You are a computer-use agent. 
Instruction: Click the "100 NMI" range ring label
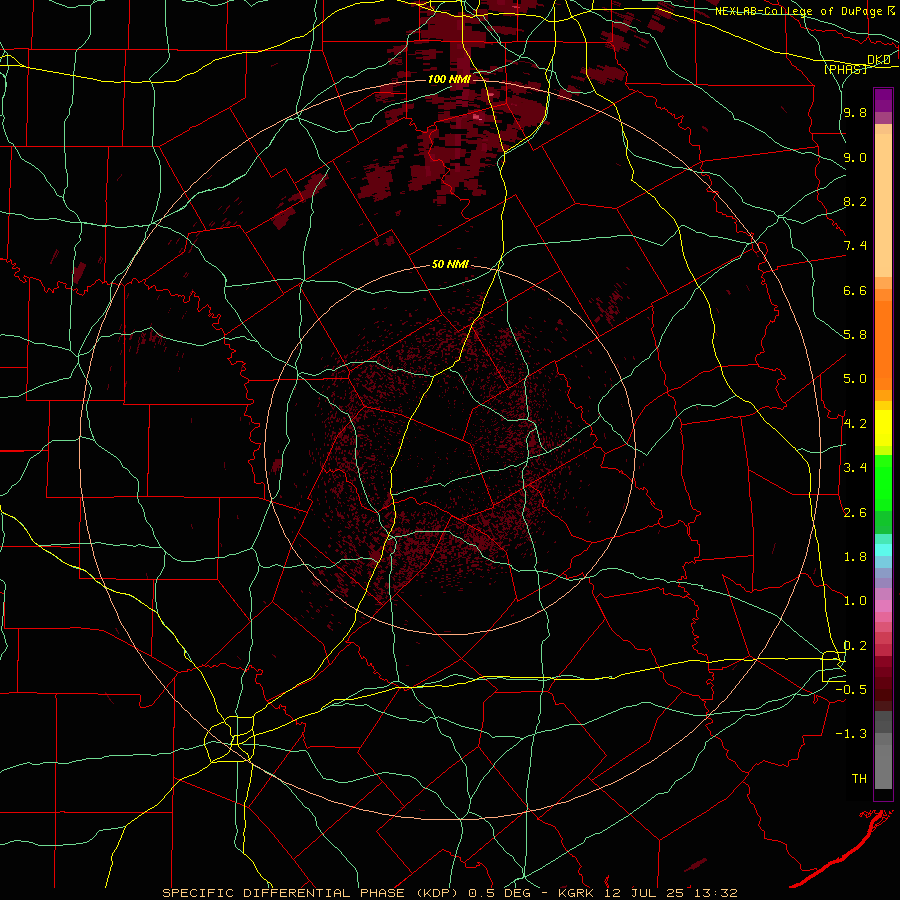coord(449,79)
